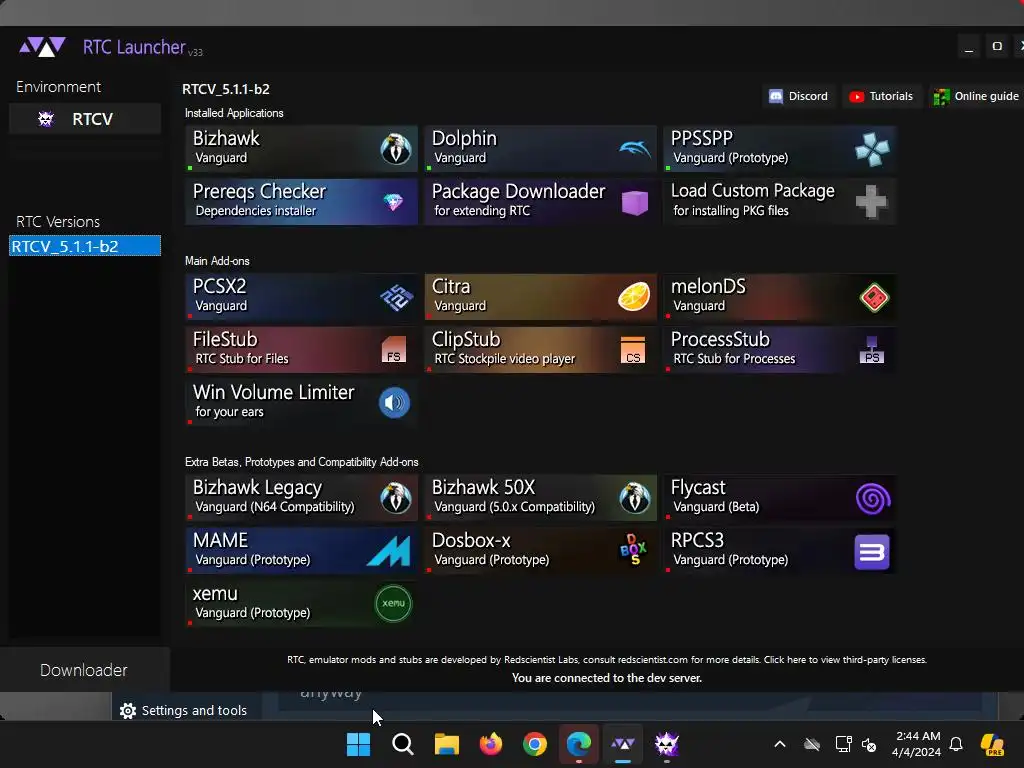1024x768 pixels.
Task: Launch Bizhawk Vanguard by its title
Action: pyautogui.click(x=226, y=138)
